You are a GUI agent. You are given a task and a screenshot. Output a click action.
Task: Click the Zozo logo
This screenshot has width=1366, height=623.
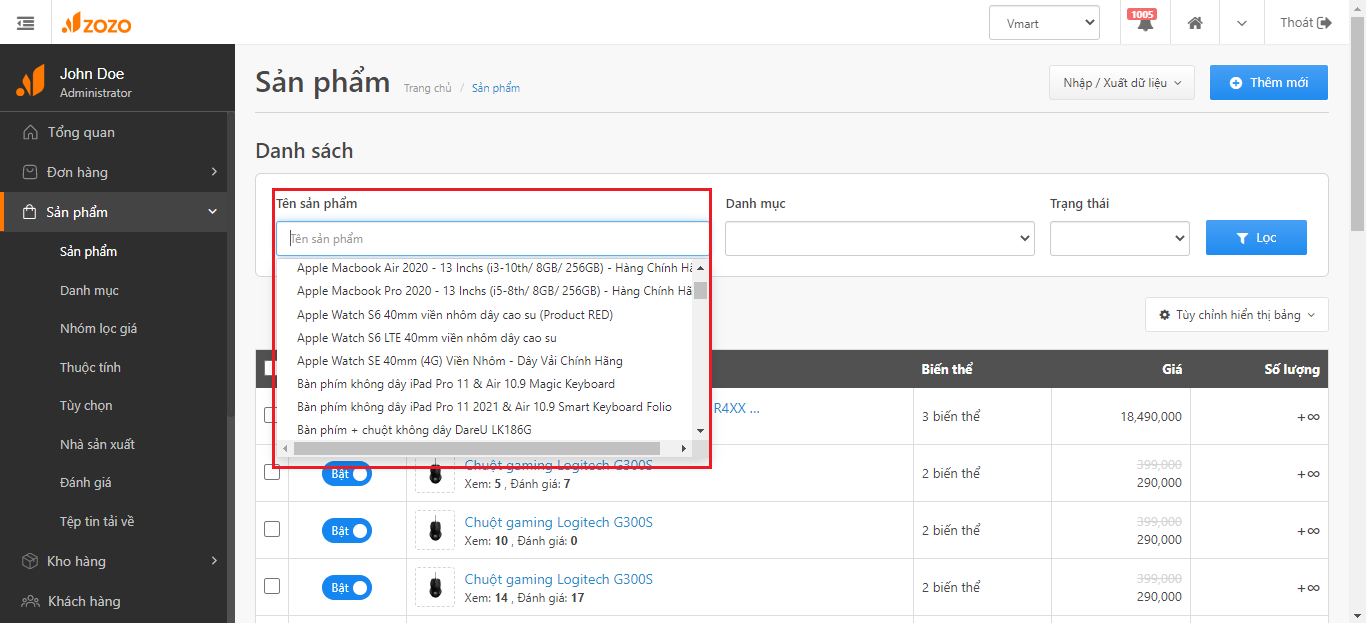(97, 23)
